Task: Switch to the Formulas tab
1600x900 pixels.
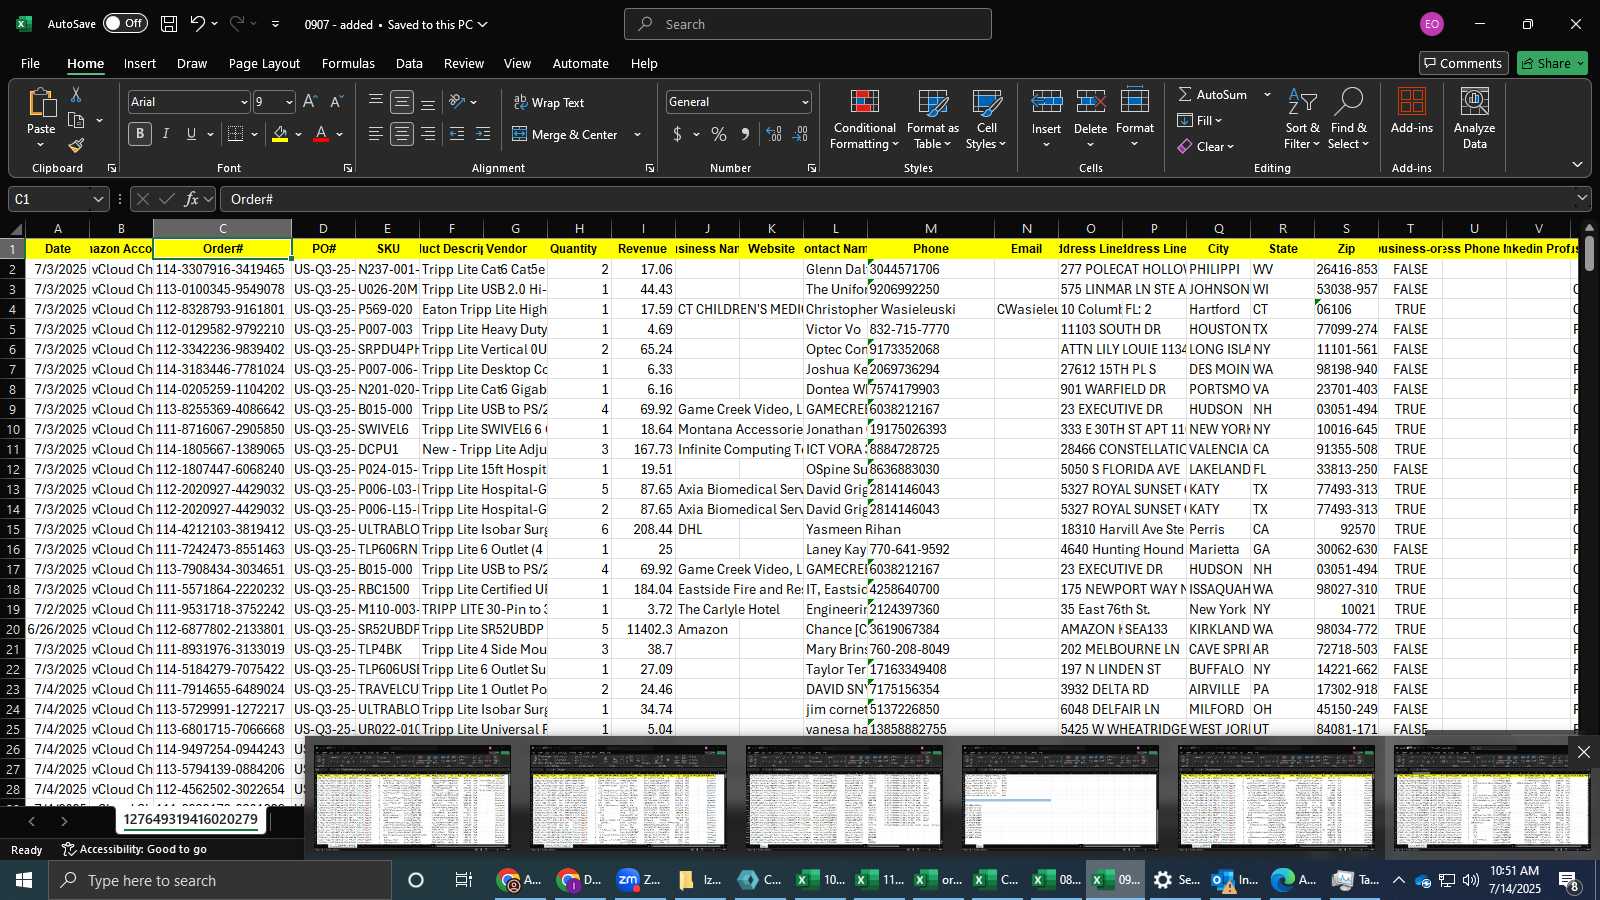Action: [x=348, y=63]
